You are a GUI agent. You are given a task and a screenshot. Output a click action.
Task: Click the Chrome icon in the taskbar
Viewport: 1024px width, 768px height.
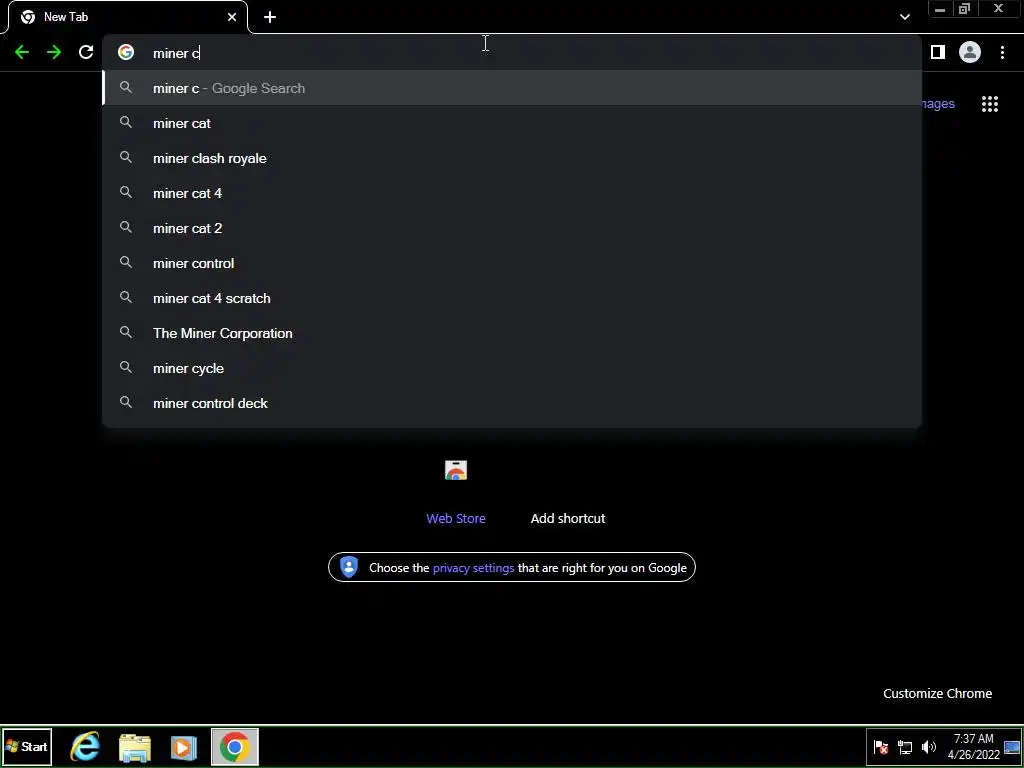pyautogui.click(x=235, y=746)
